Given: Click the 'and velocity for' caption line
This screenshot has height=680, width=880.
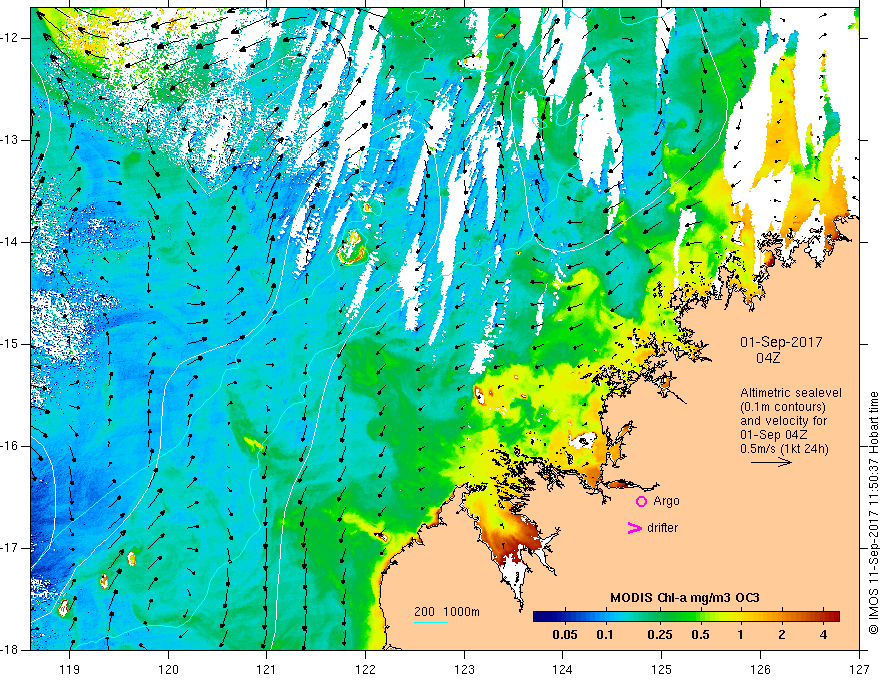Looking at the screenshot, I should (x=783, y=421).
